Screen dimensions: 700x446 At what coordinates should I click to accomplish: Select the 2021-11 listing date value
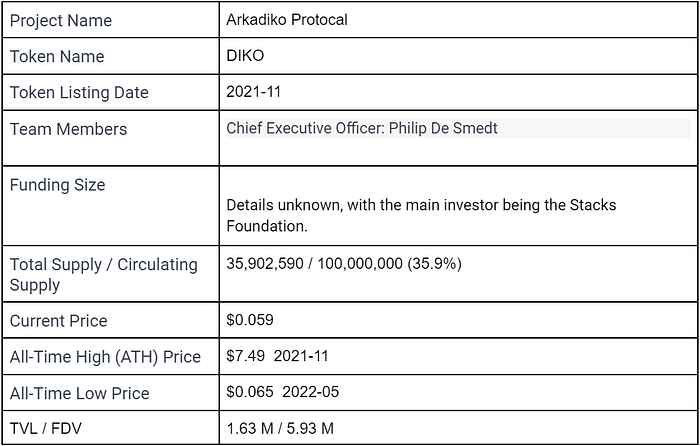click(x=253, y=92)
